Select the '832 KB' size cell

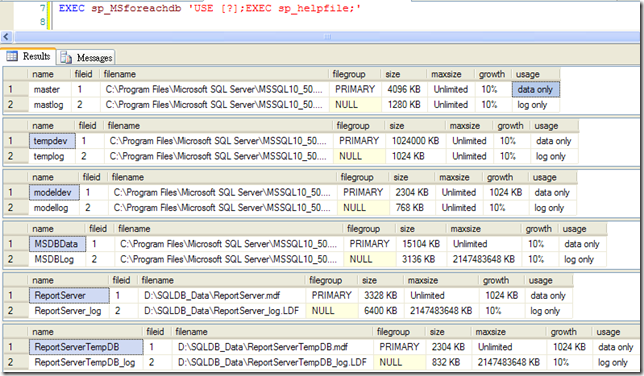click(x=448, y=362)
